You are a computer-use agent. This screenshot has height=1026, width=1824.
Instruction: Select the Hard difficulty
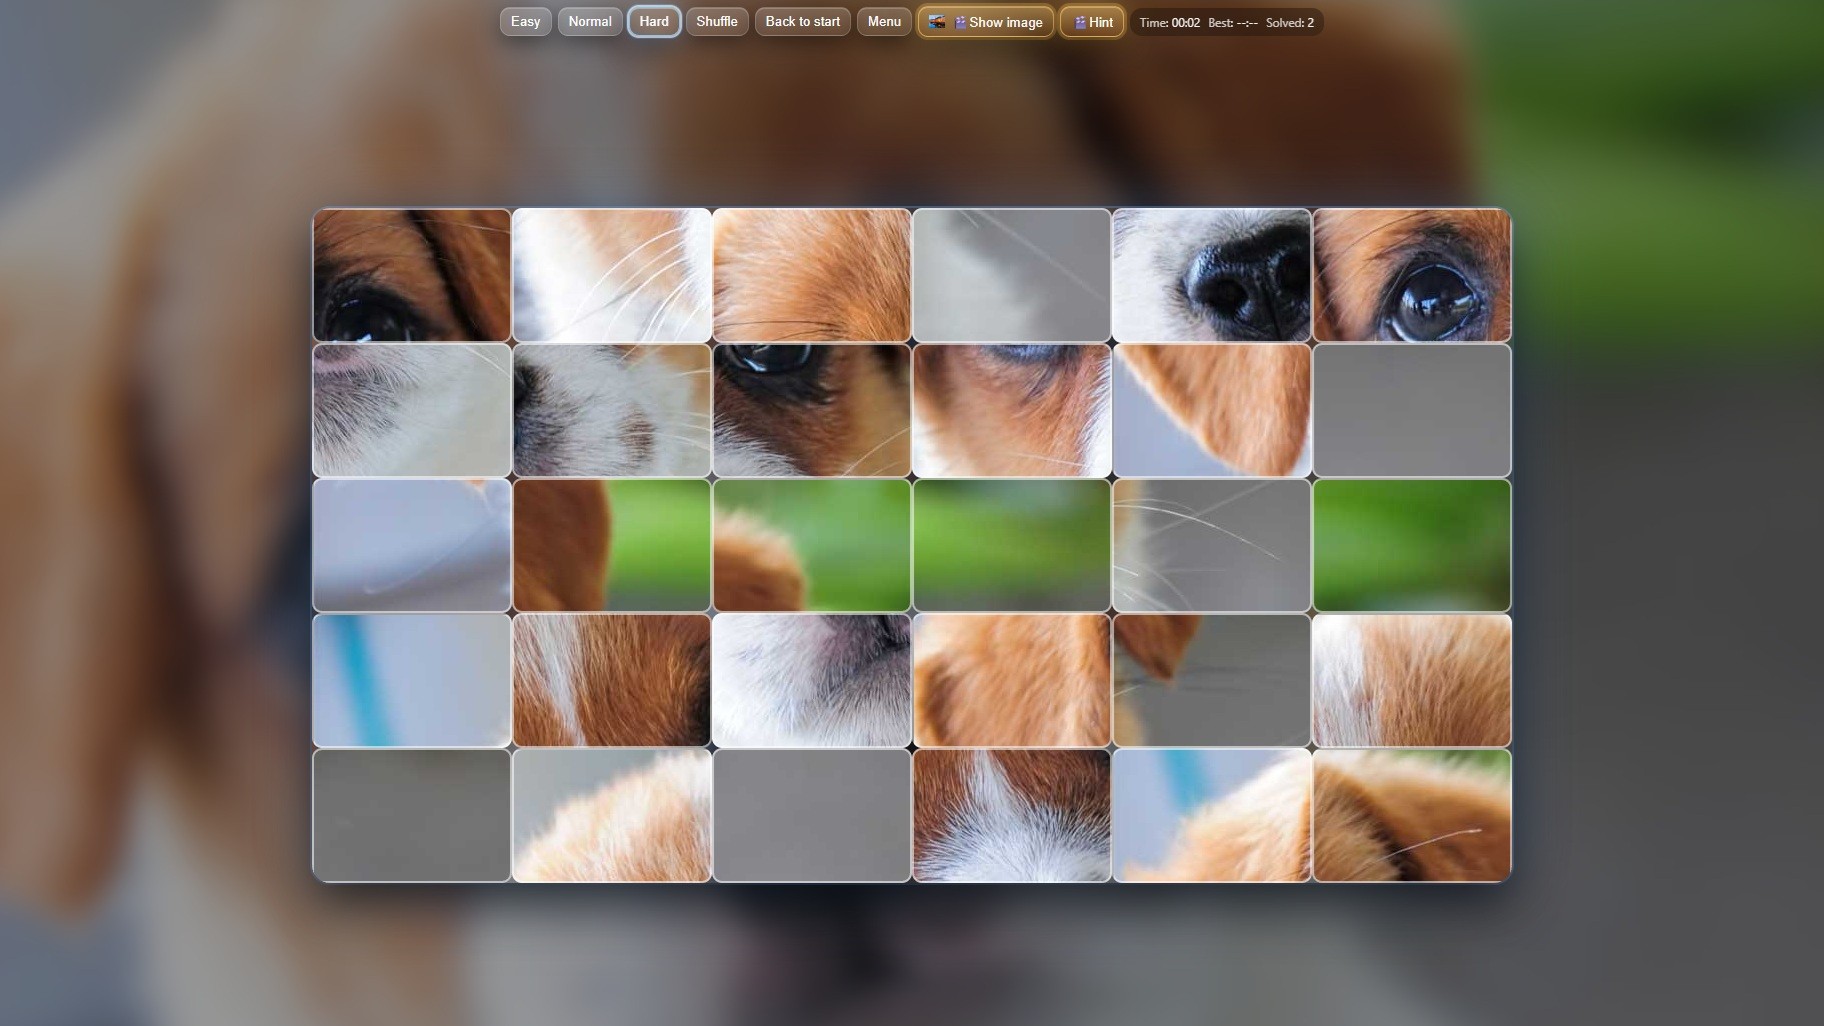654,21
